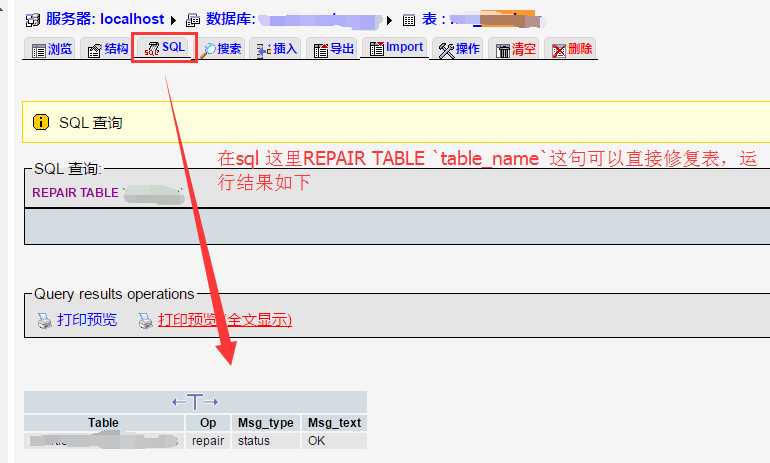
Task: Toggle the ←T→ full texts control
Action: [195, 402]
